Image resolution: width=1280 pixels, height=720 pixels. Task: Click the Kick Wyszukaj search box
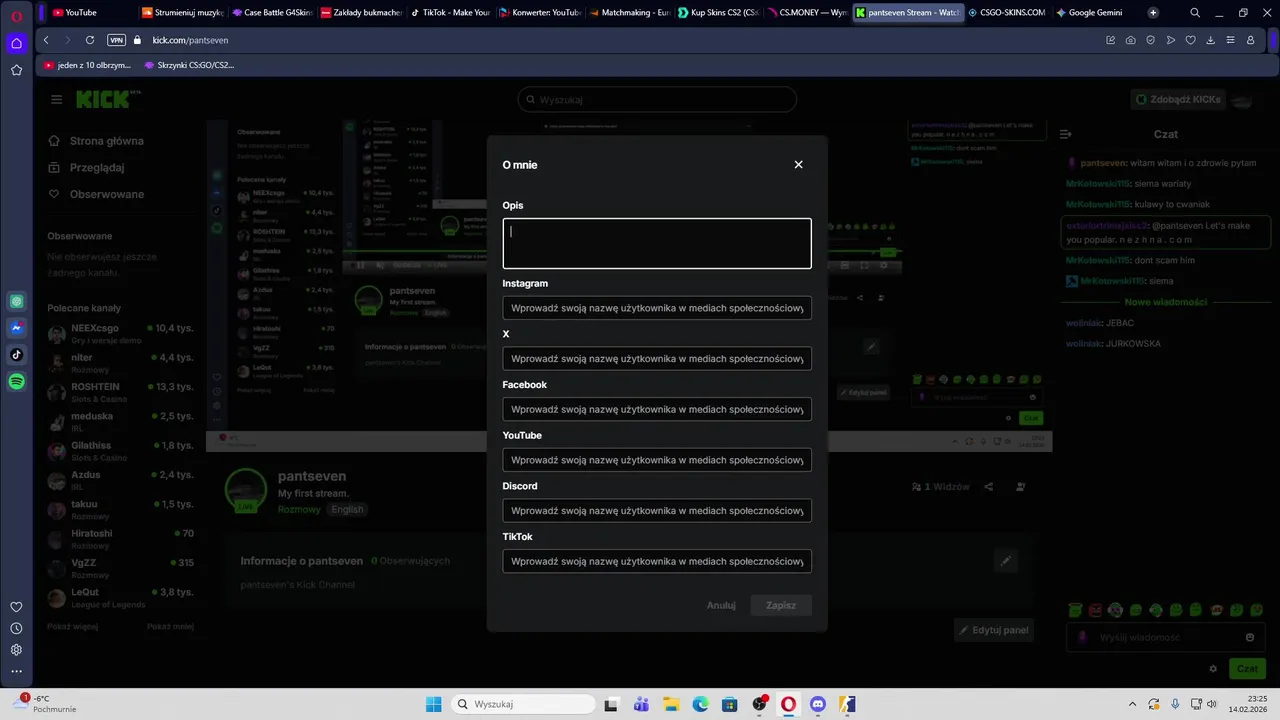pos(657,99)
